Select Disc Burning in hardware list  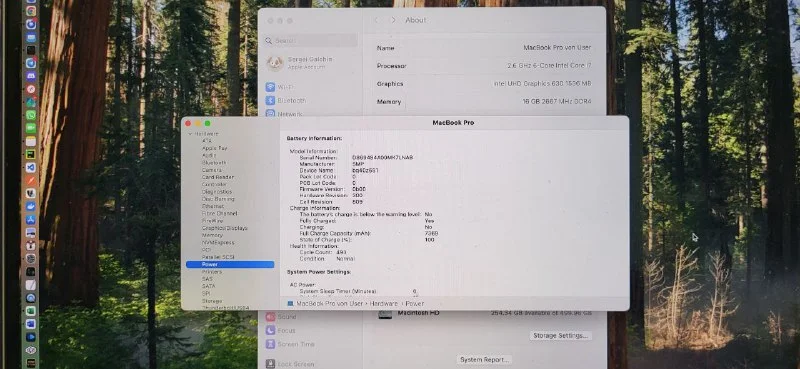(218, 199)
